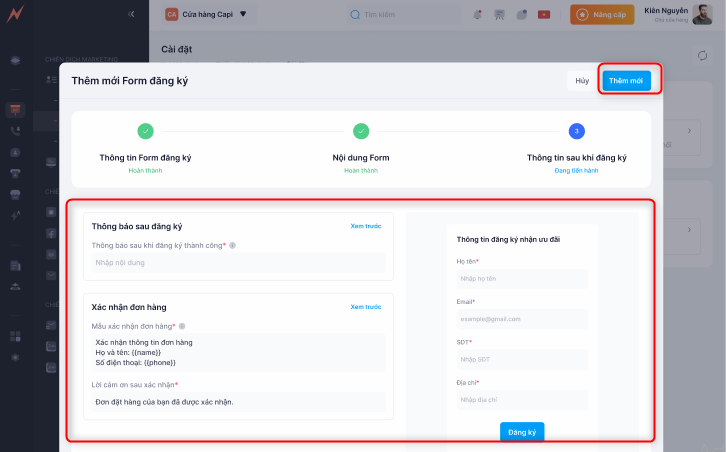Click the refresh icon near Cài đặt
Image resolution: width=726 pixels, height=452 pixels.
click(x=702, y=54)
